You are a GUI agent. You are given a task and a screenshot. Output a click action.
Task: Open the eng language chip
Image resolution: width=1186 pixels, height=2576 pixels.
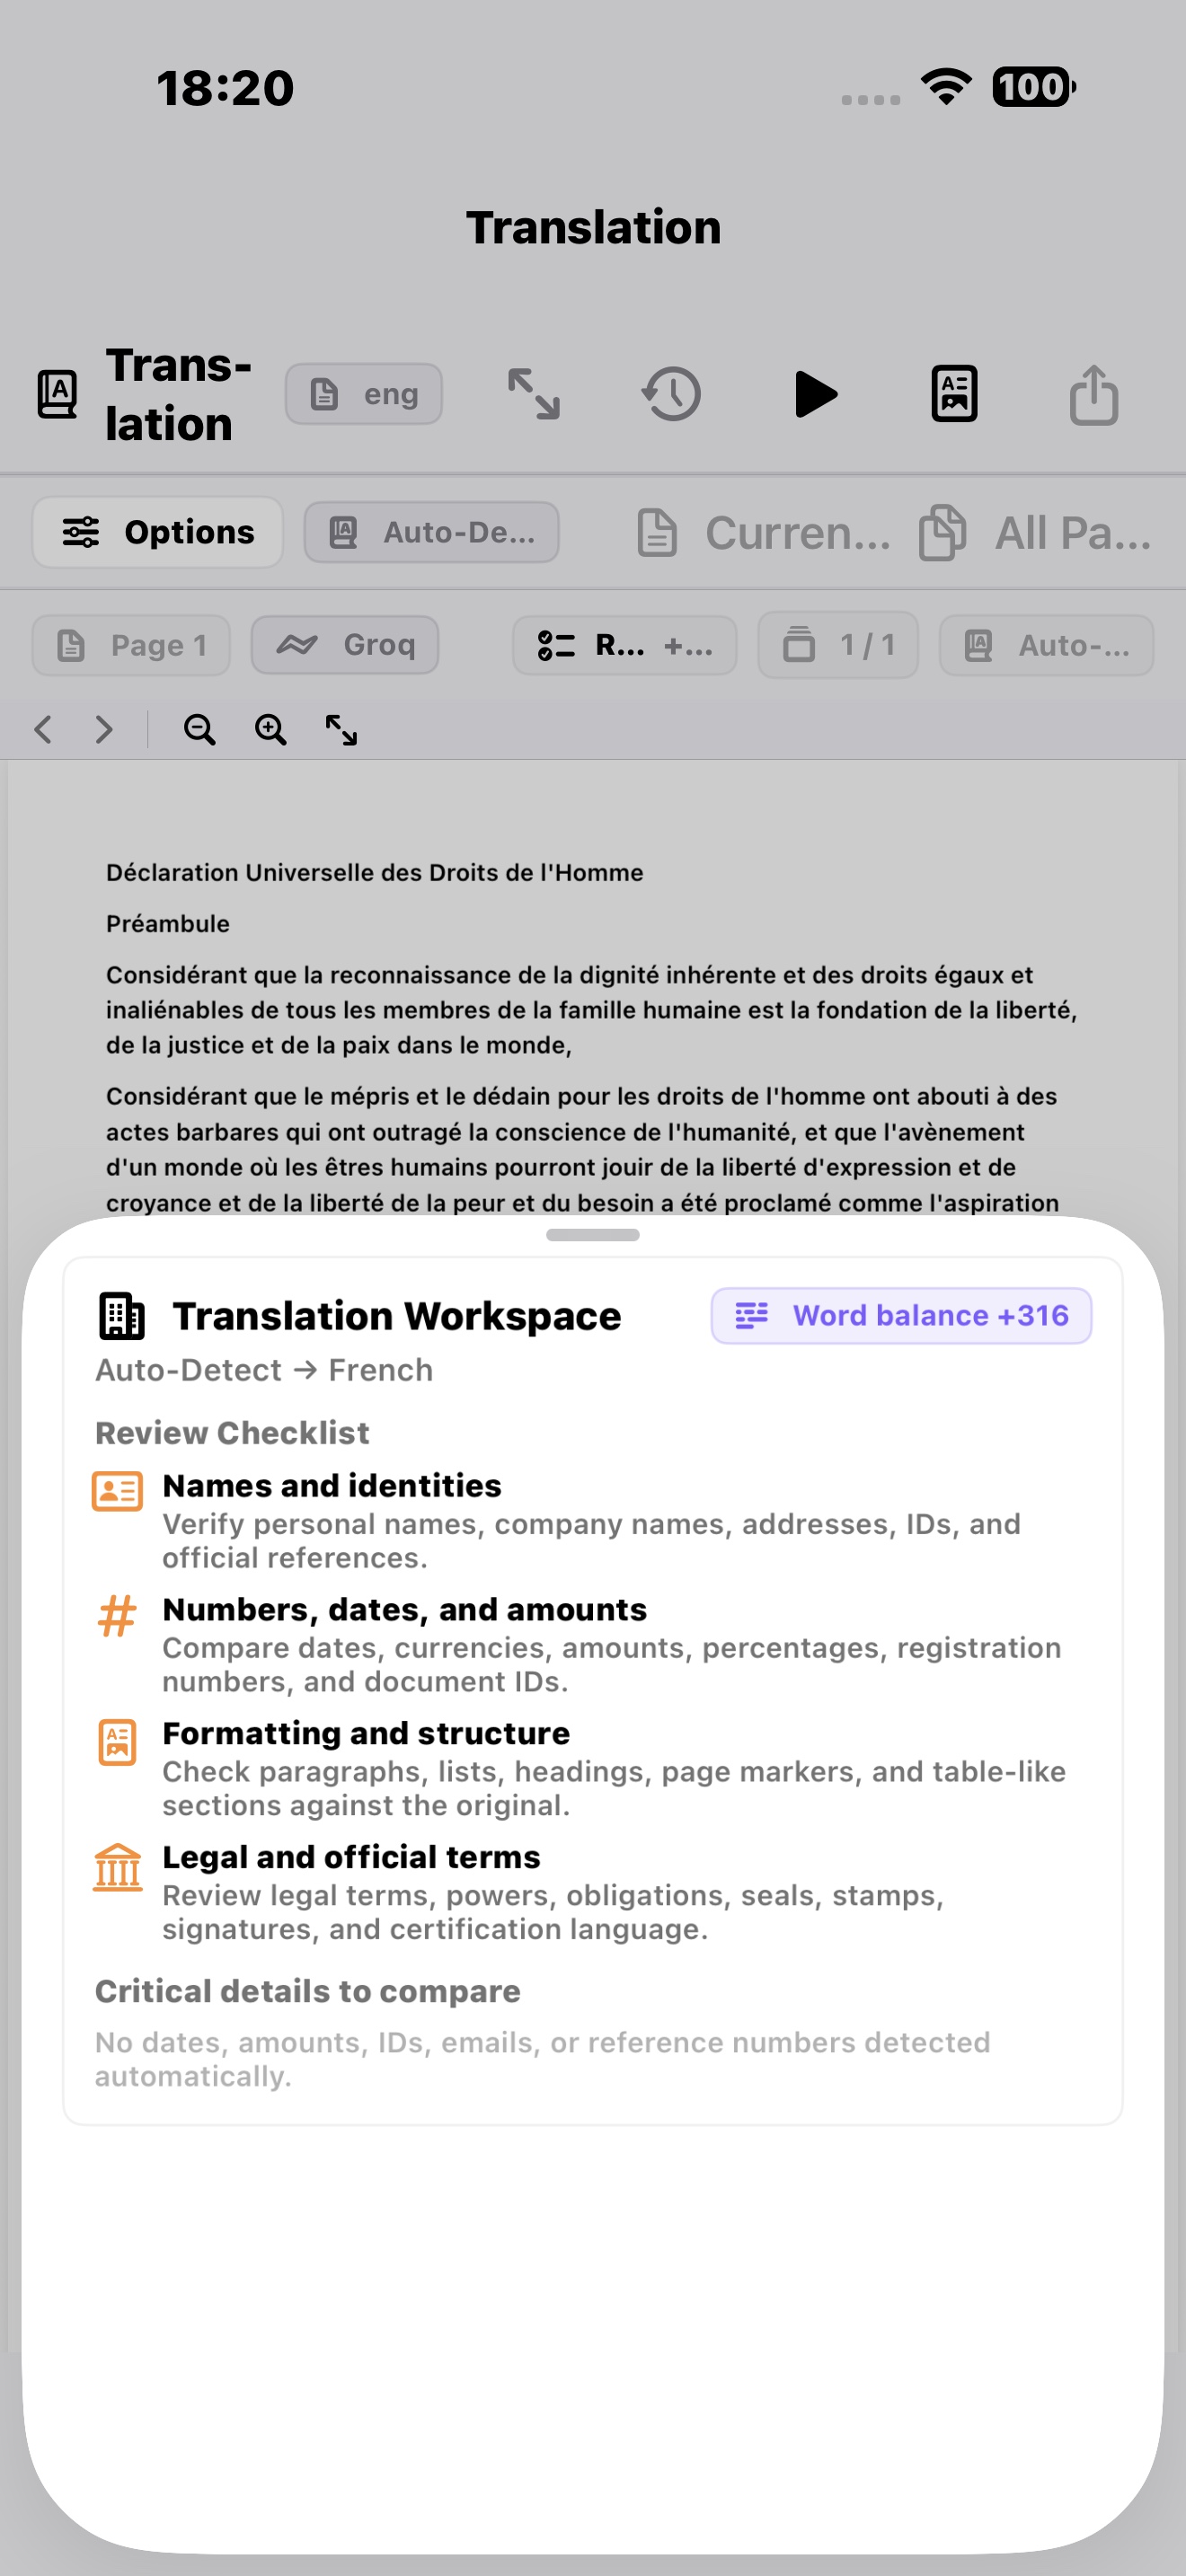coord(364,394)
